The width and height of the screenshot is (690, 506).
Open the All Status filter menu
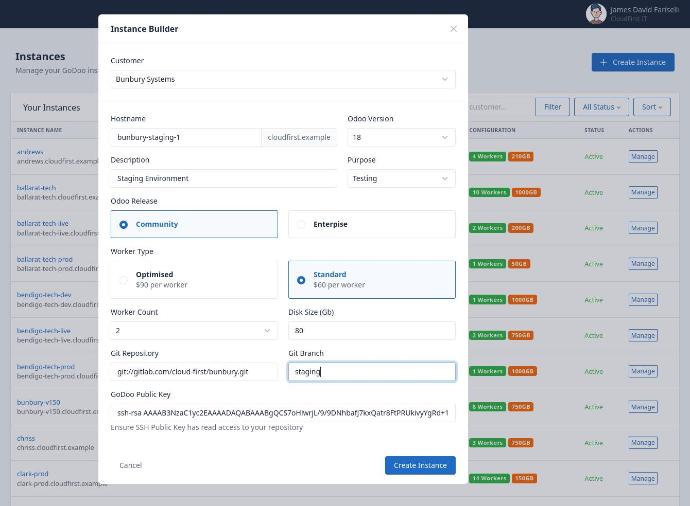coord(601,107)
